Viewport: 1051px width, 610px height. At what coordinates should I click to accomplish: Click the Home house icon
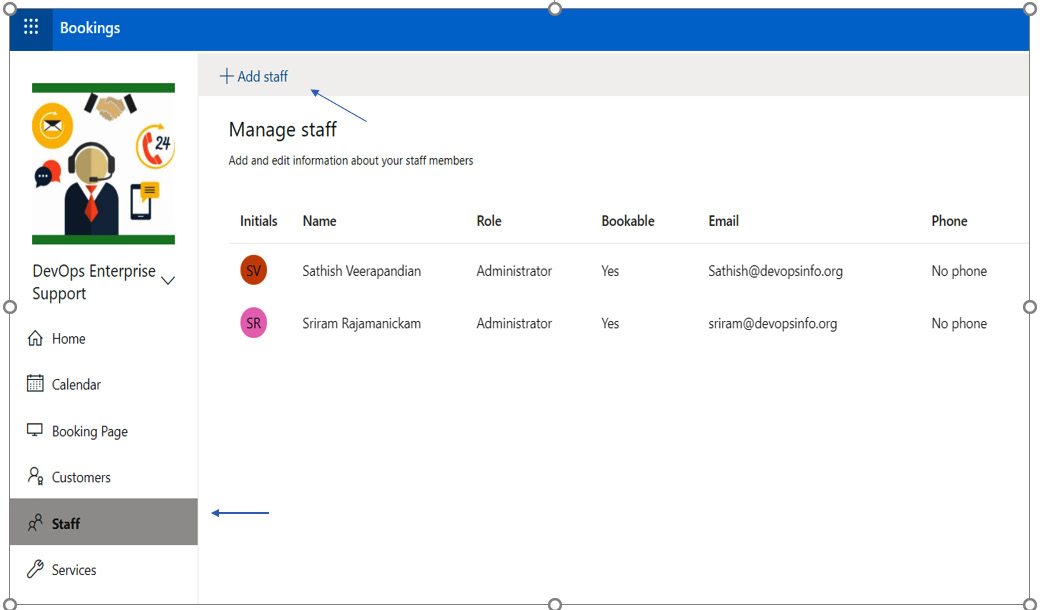[35, 338]
